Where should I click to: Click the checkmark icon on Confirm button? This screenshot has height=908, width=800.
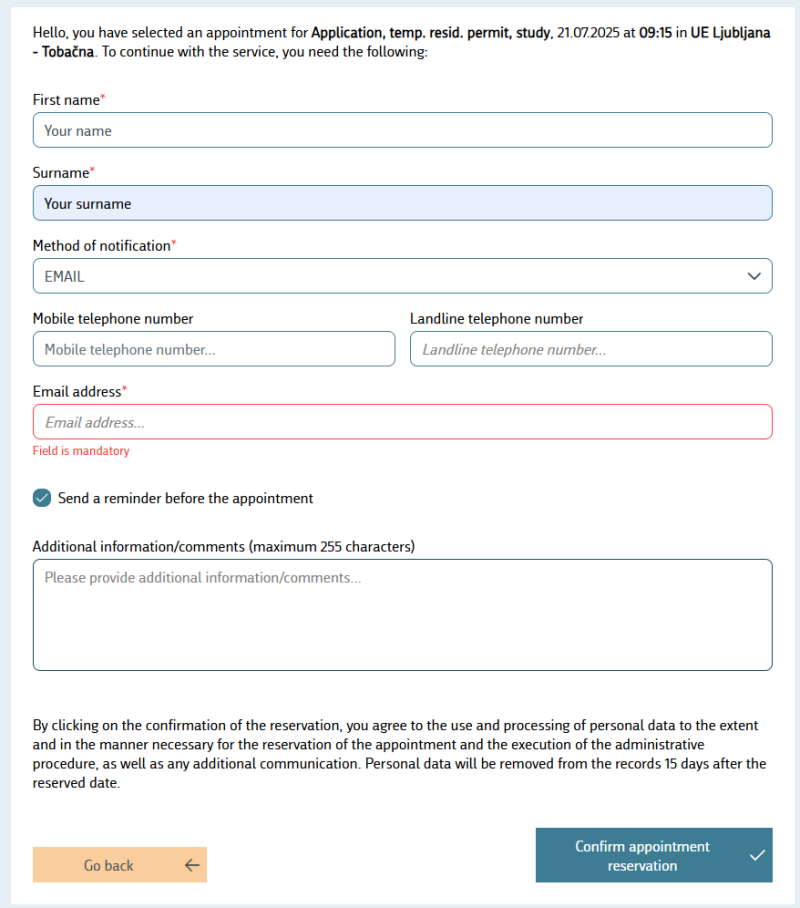pos(757,855)
